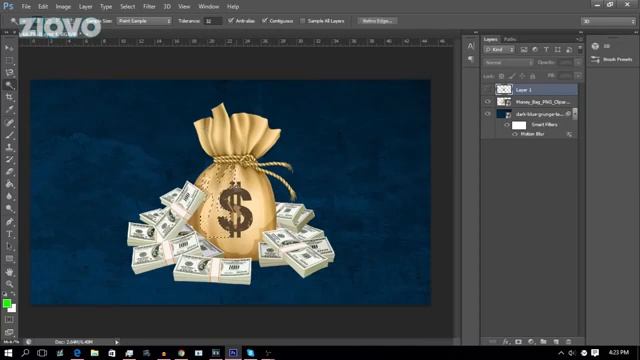Select the Dodge tool

tap(9, 209)
